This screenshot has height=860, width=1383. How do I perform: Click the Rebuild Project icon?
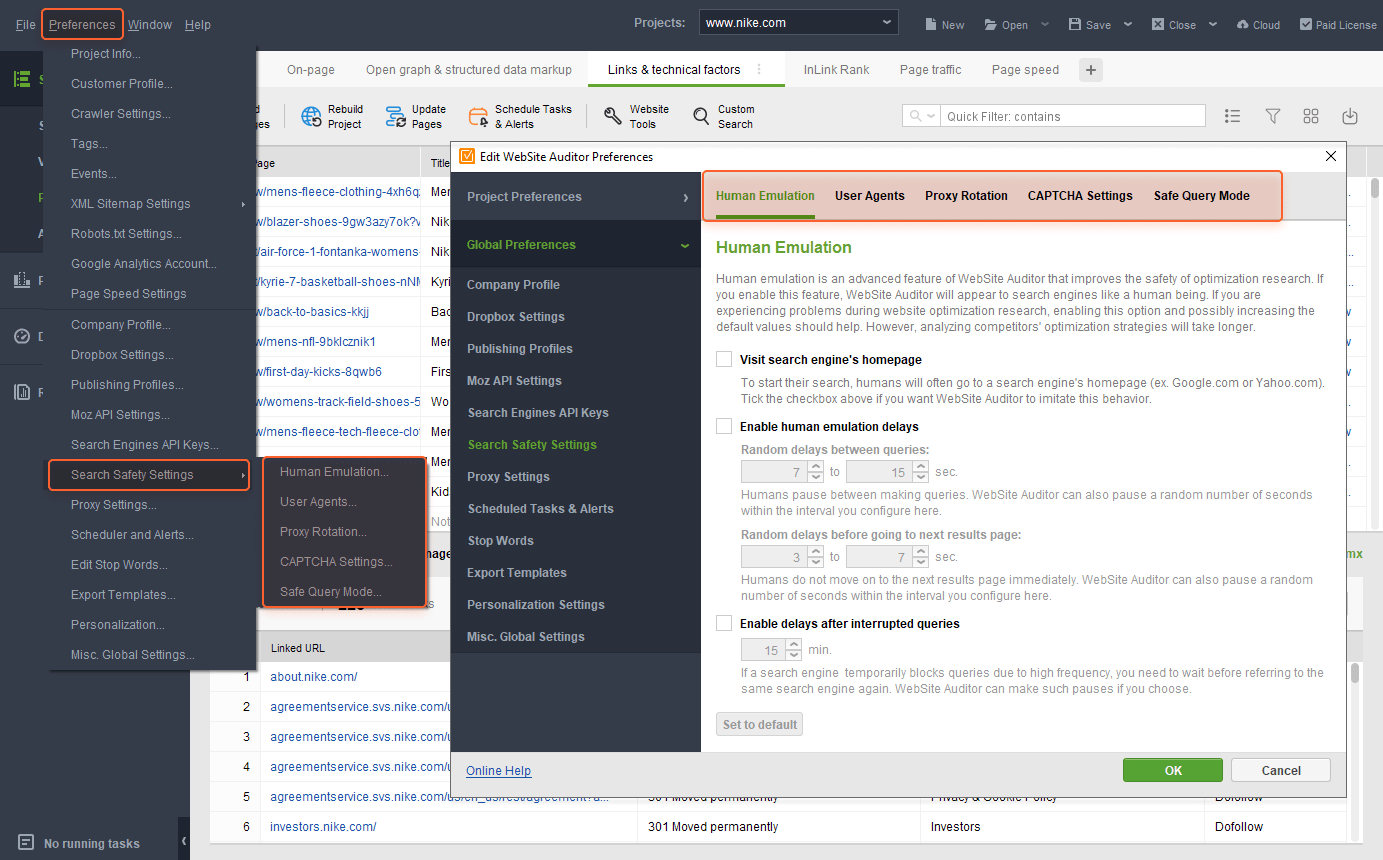coord(311,117)
